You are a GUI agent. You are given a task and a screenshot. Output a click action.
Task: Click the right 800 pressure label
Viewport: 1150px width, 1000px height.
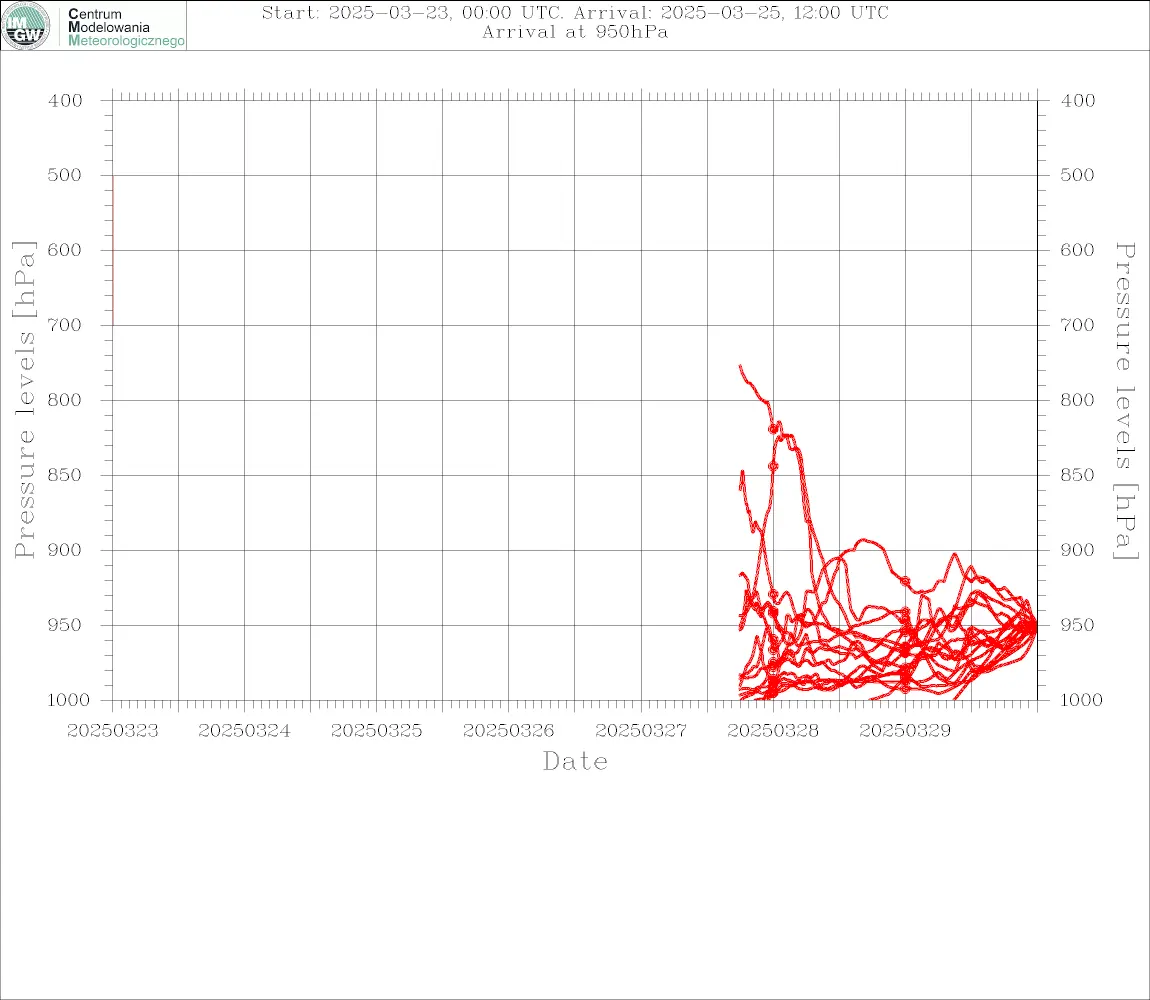[x=1077, y=401]
